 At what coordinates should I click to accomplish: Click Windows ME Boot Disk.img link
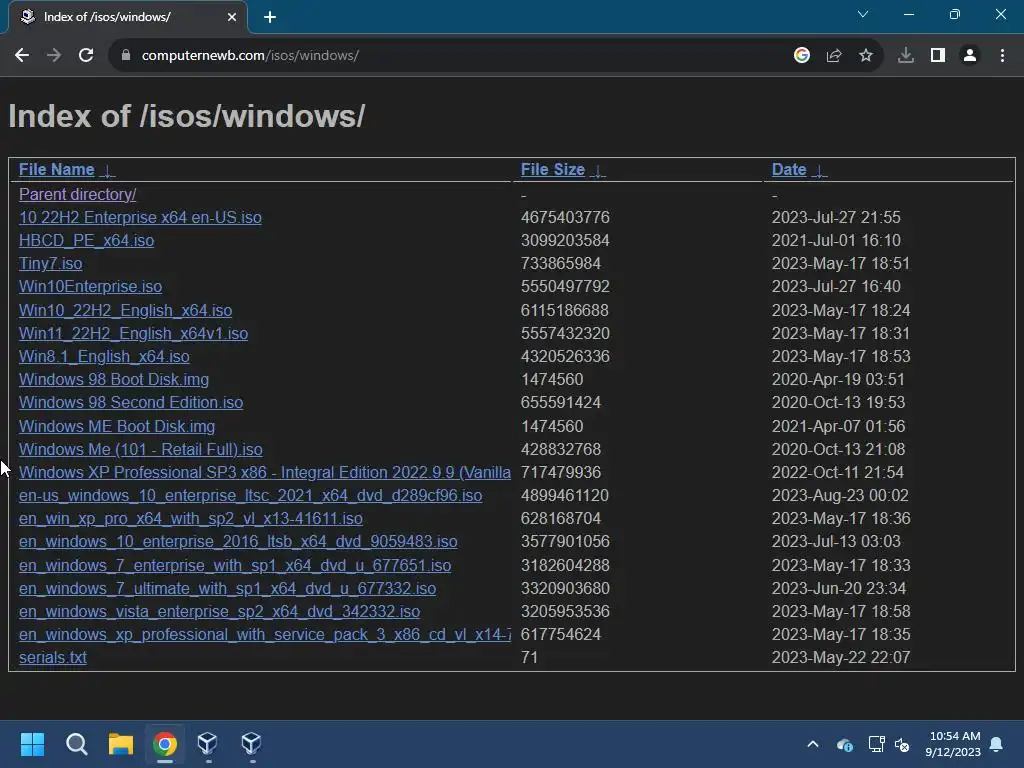(117, 426)
